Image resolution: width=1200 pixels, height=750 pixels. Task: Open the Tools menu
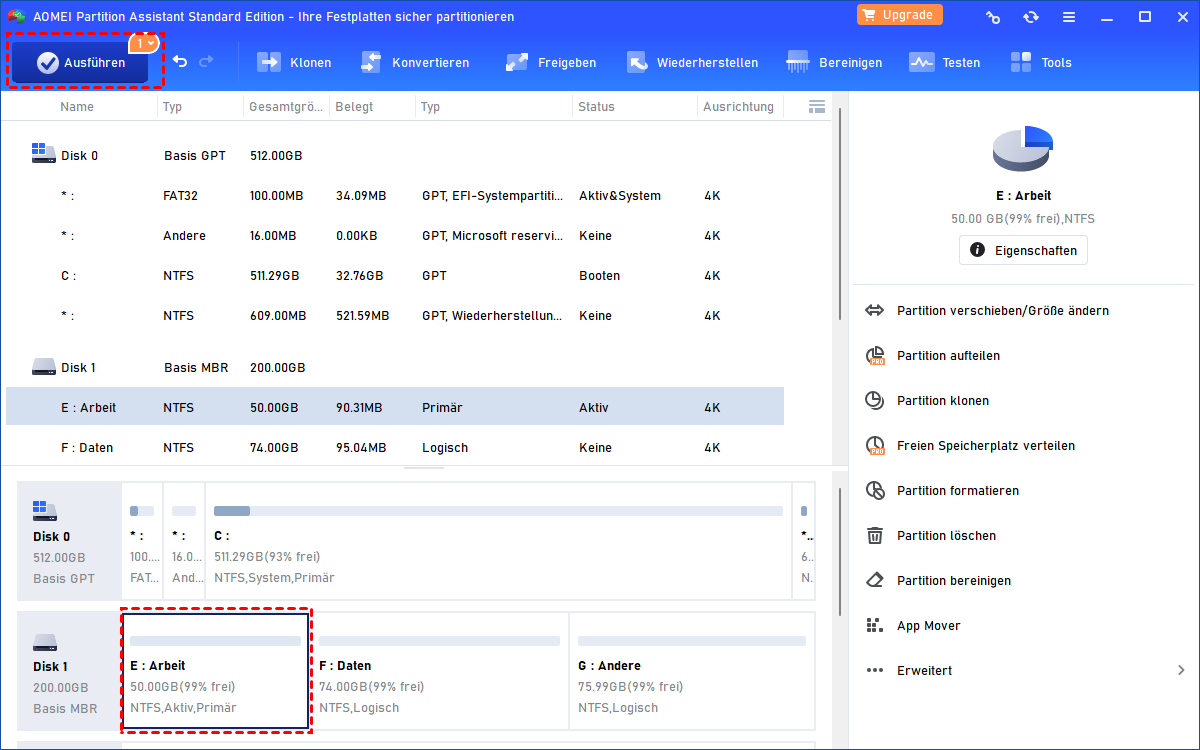point(1040,62)
